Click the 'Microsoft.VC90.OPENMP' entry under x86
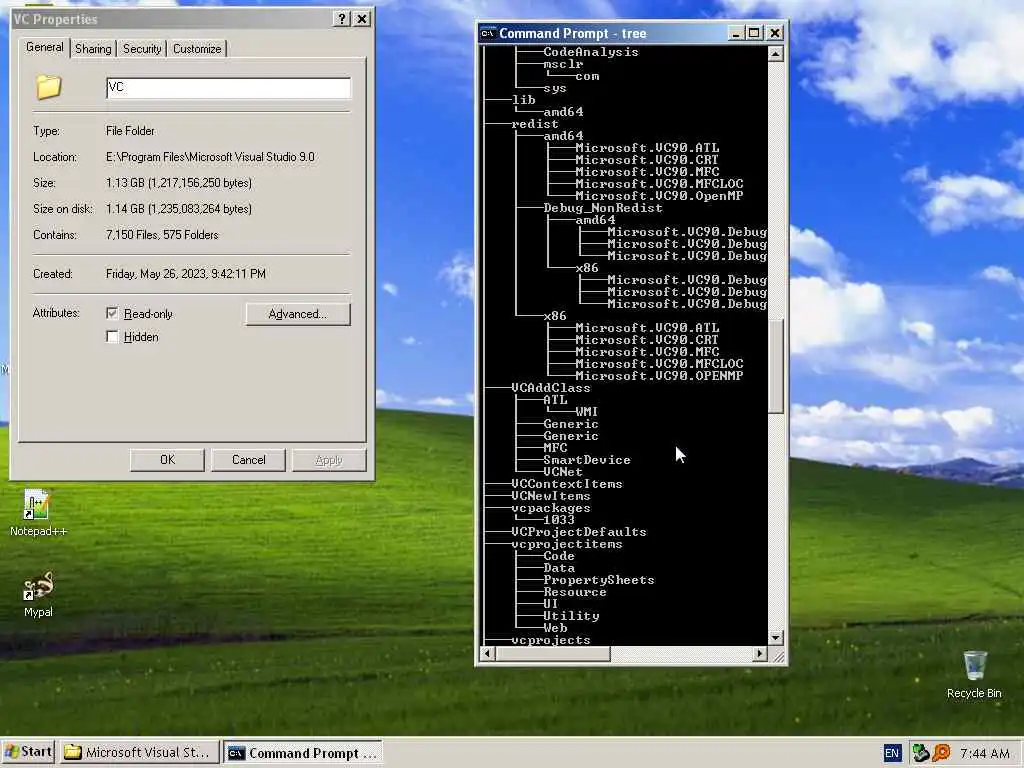Image resolution: width=1024 pixels, height=768 pixels. coord(659,376)
